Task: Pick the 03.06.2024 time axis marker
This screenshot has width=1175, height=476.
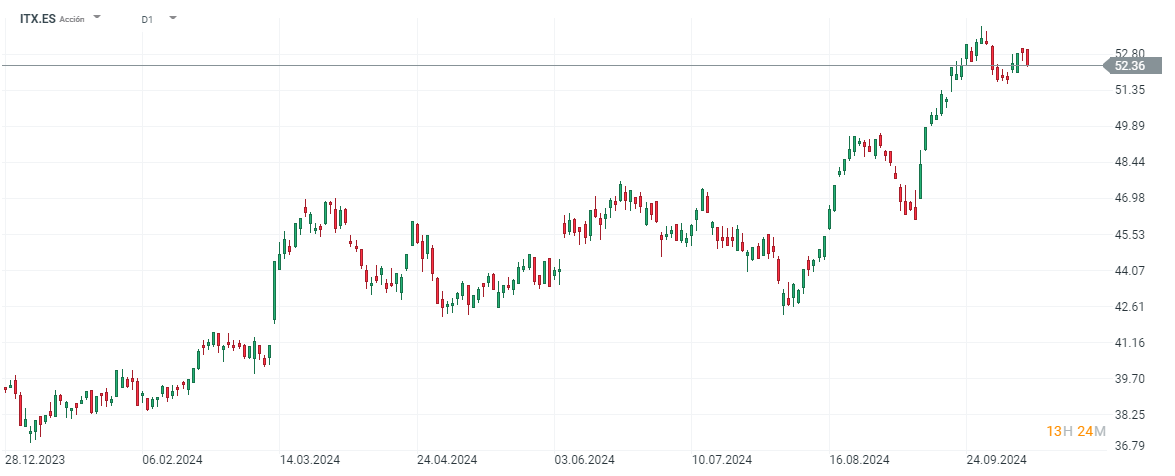Action: pyautogui.click(x=584, y=460)
